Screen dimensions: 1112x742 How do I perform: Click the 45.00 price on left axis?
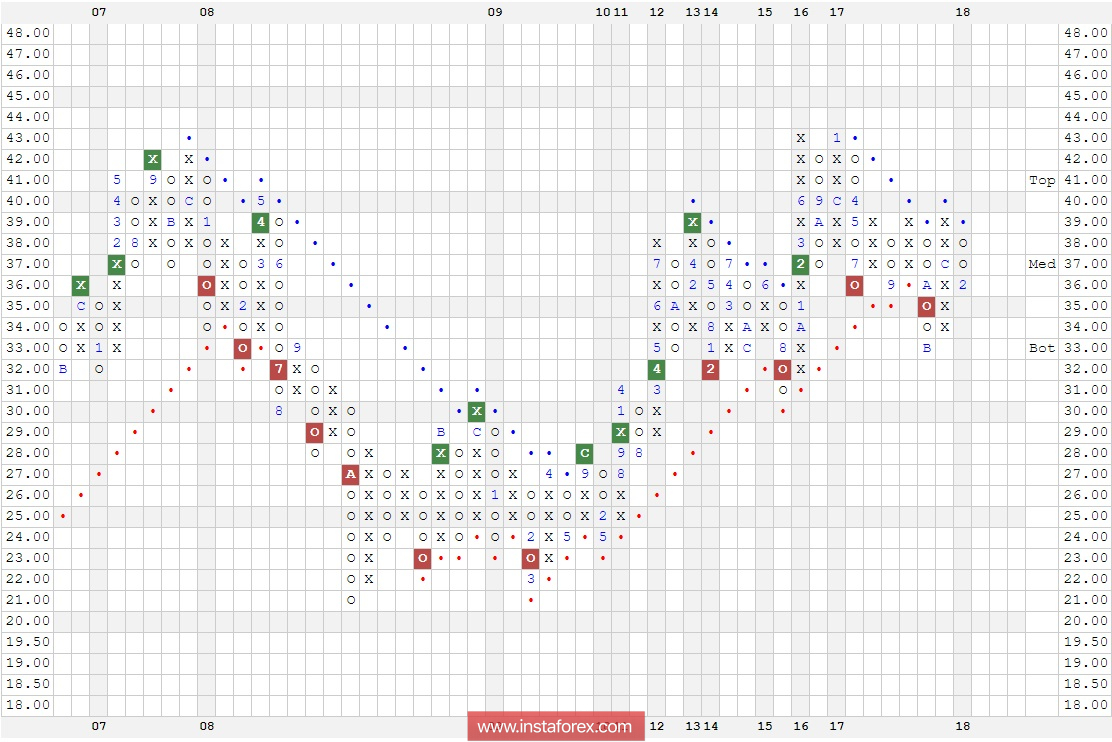(x=28, y=96)
